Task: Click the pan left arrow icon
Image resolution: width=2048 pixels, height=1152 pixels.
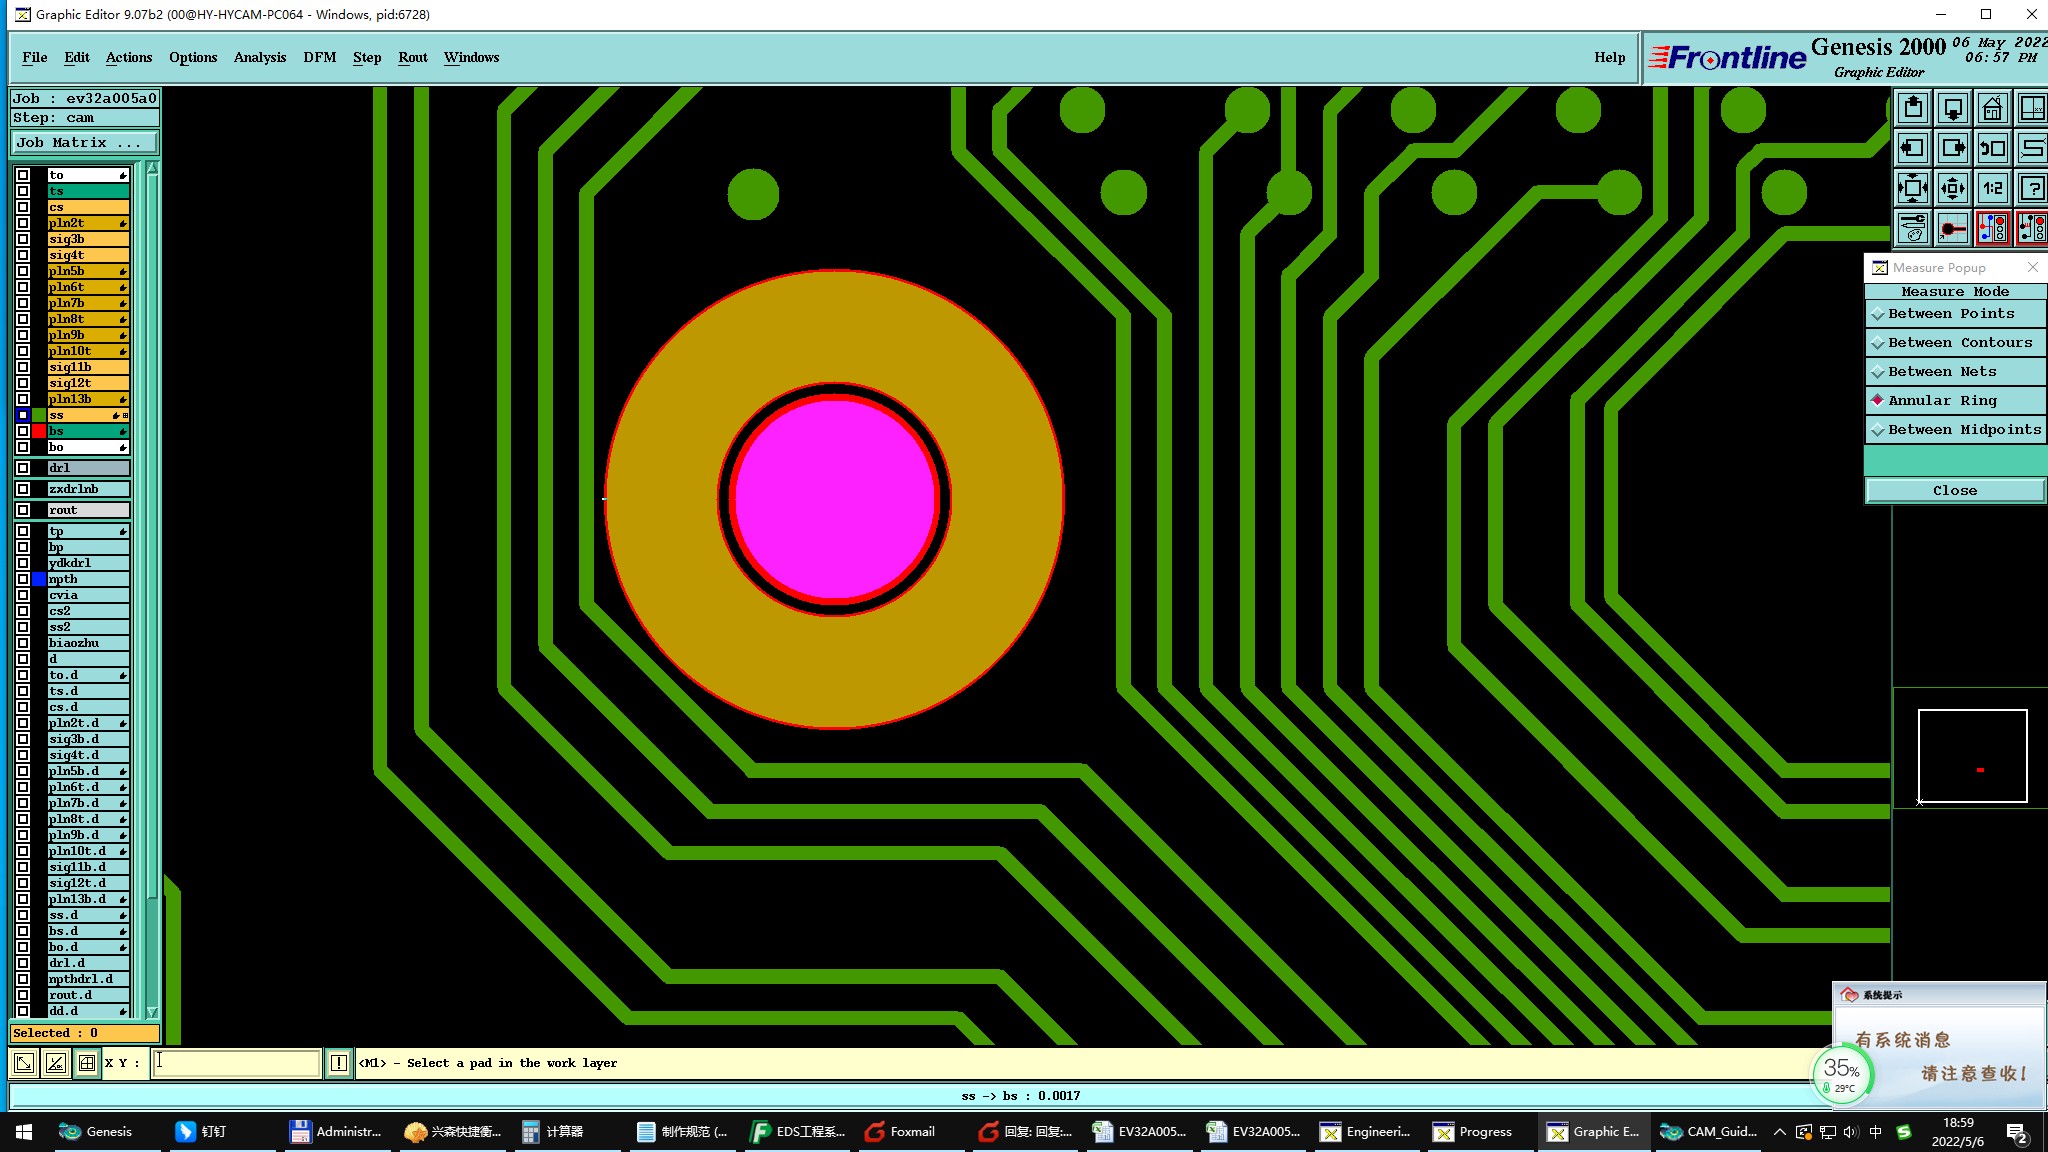Action: click(x=1913, y=148)
